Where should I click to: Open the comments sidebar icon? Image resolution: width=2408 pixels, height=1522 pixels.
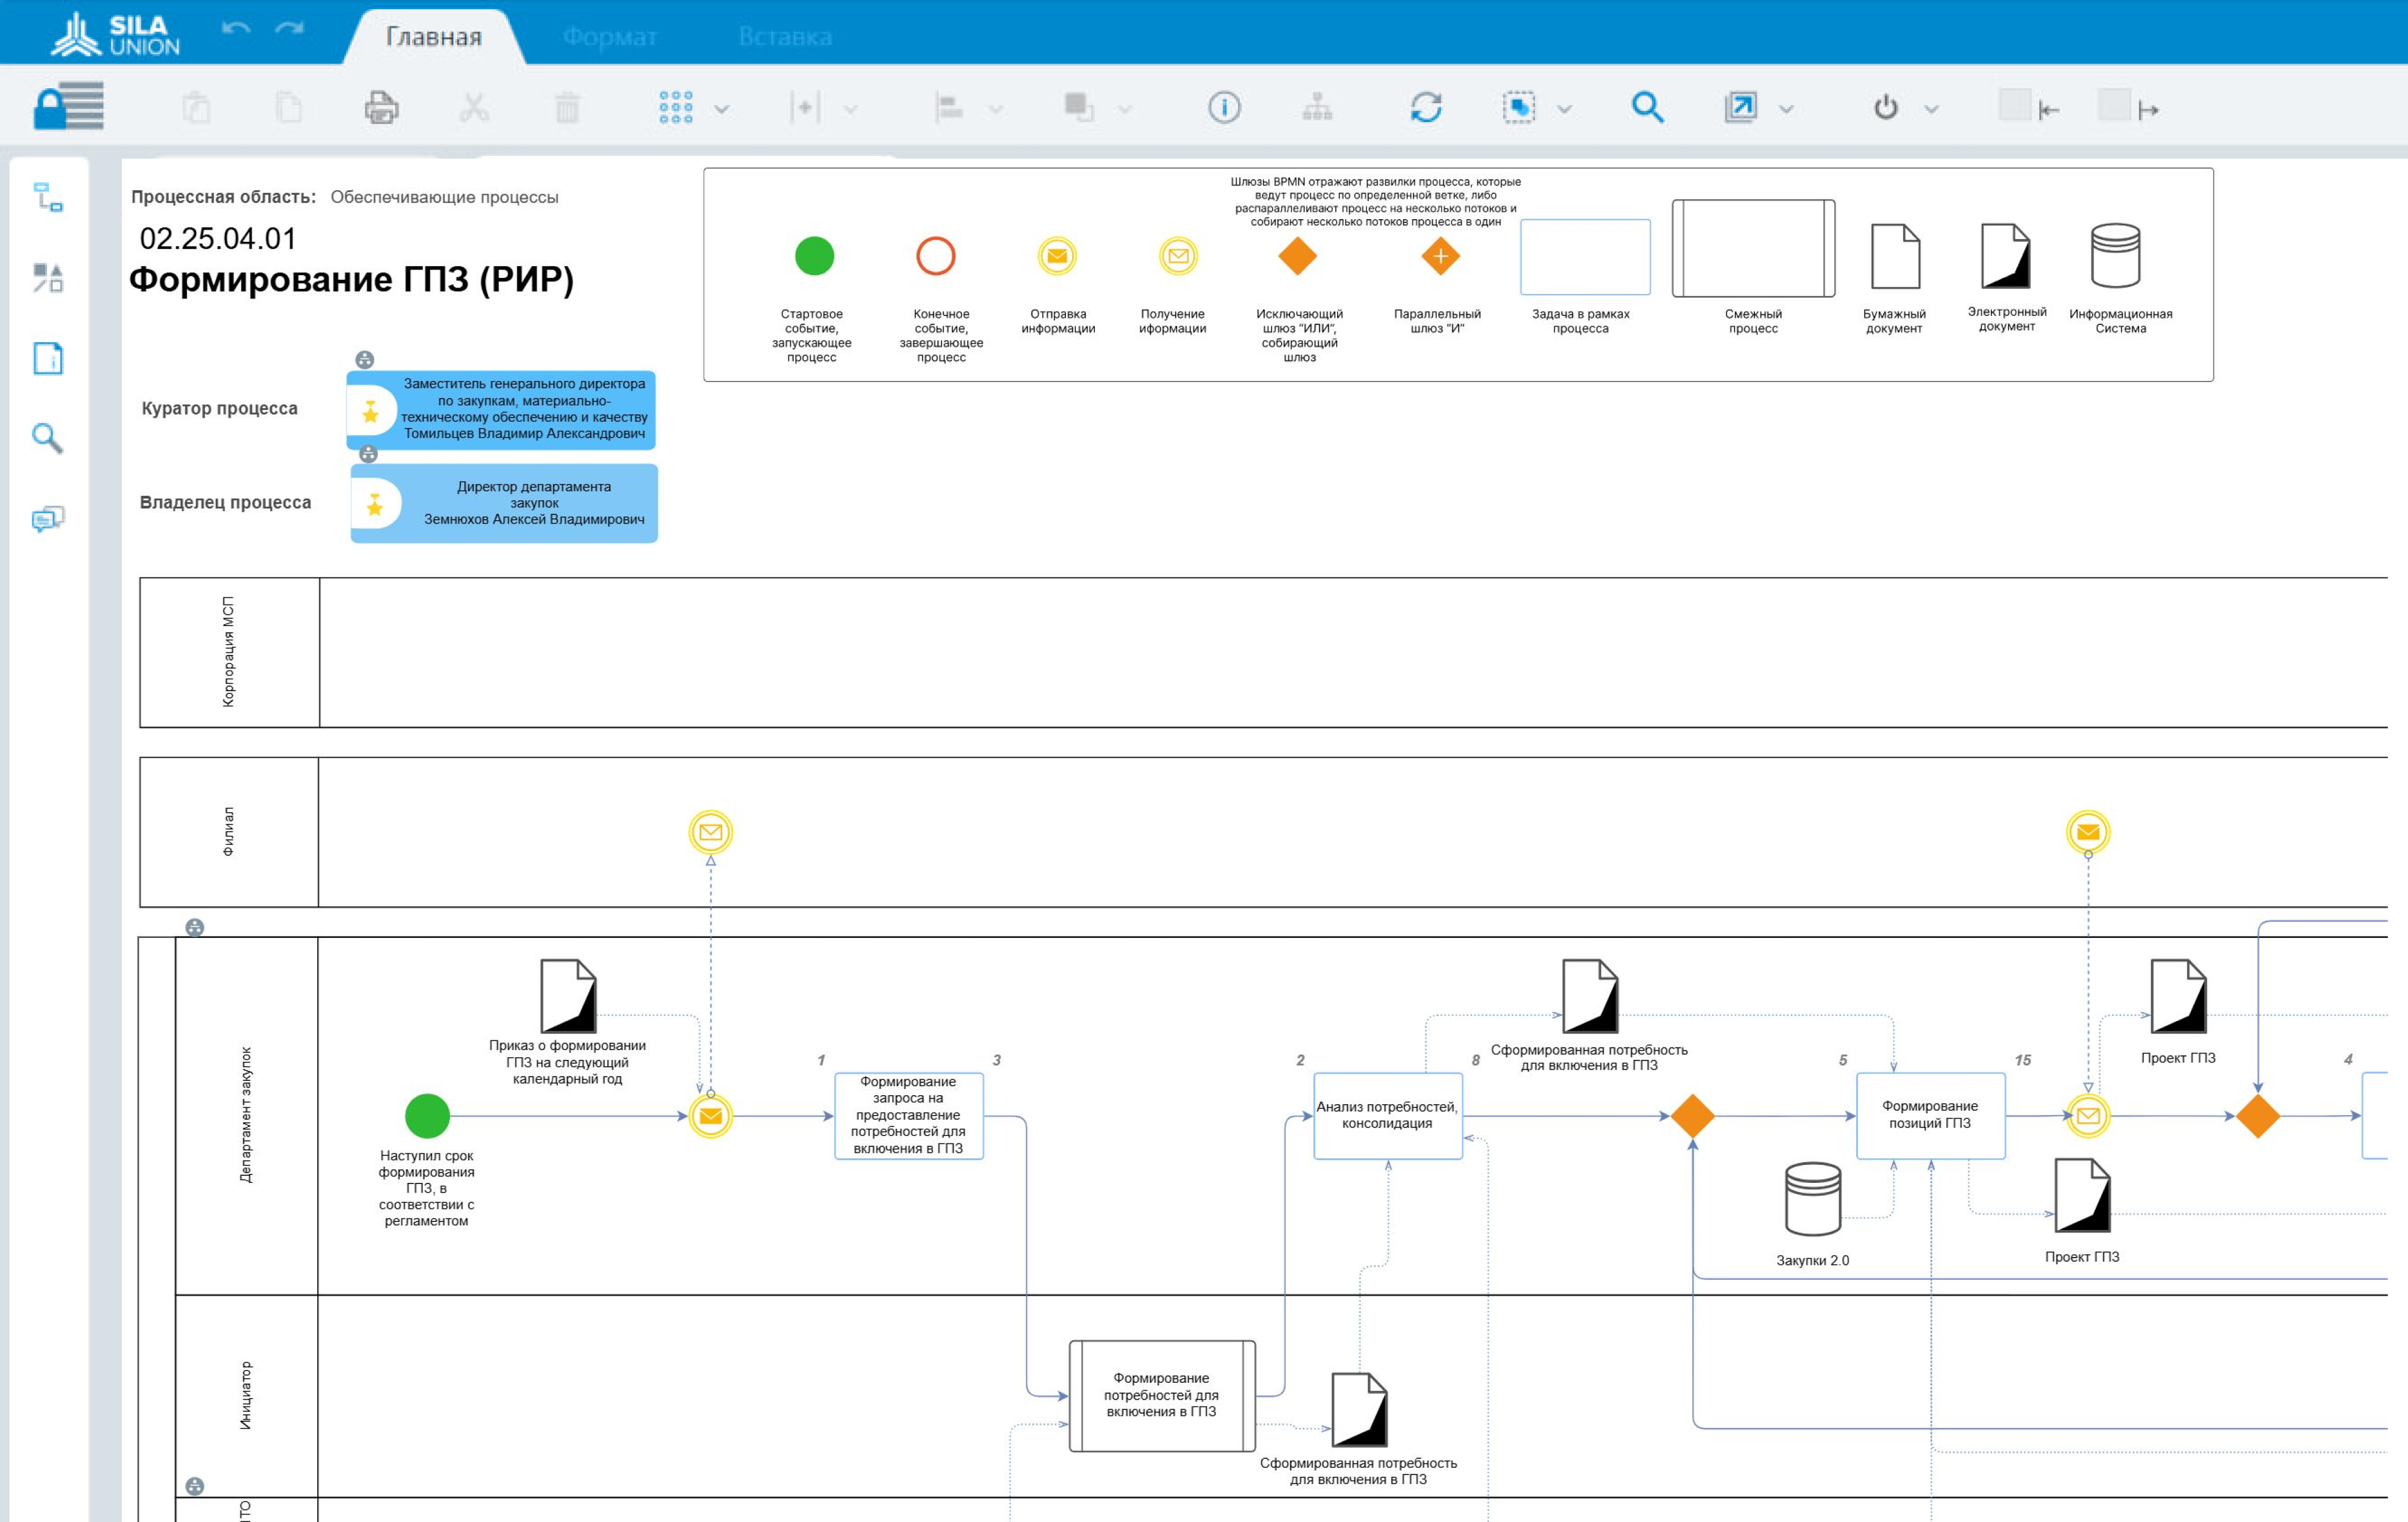pos(48,518)
